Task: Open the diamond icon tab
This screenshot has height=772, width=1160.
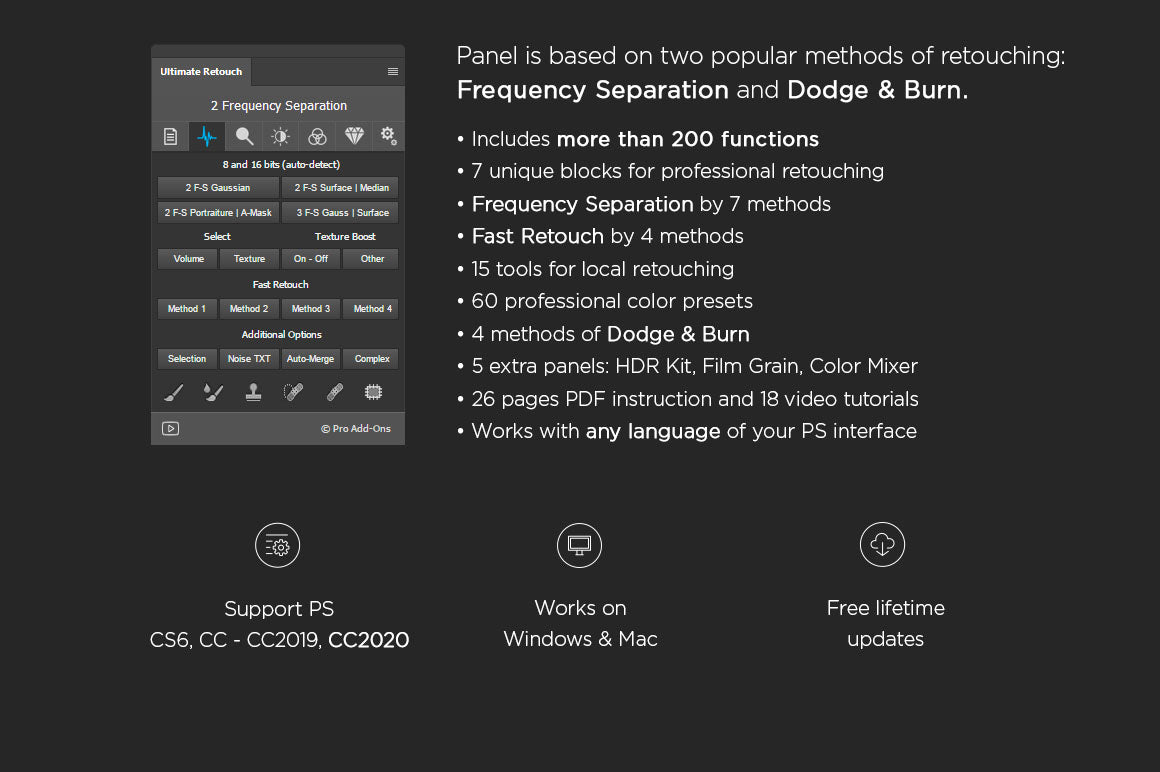Action: coord(354,136)
